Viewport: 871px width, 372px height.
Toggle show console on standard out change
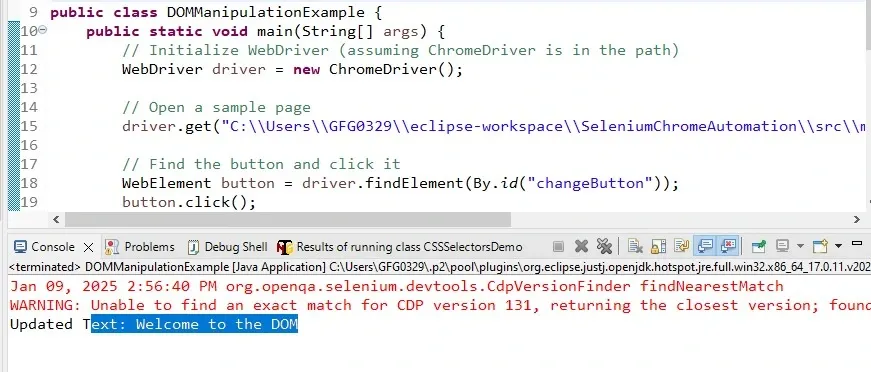pyautogui.click(x=705, y=245)
